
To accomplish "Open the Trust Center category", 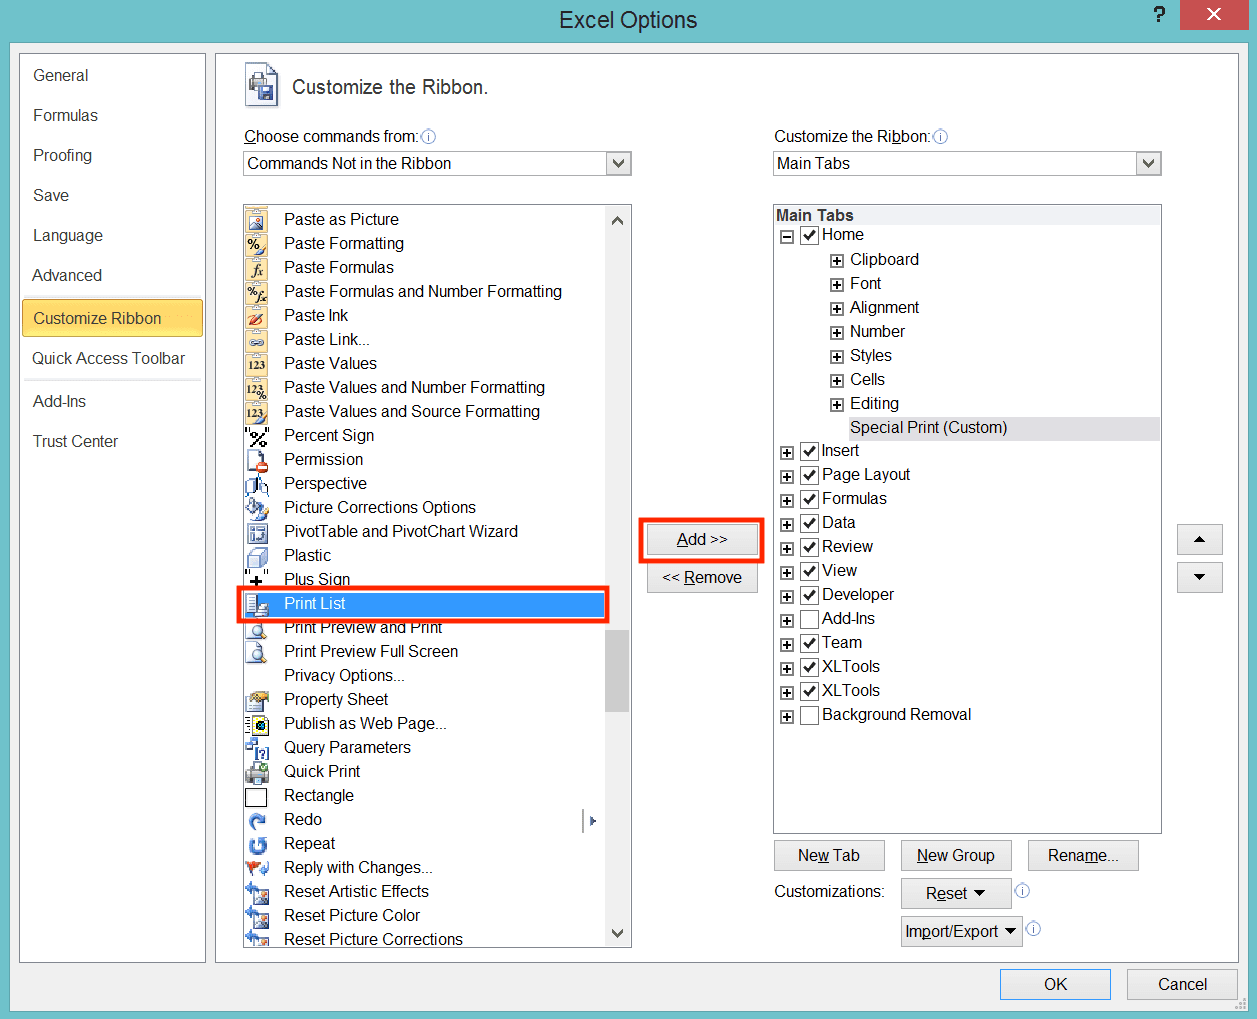I will pos(75,441).
